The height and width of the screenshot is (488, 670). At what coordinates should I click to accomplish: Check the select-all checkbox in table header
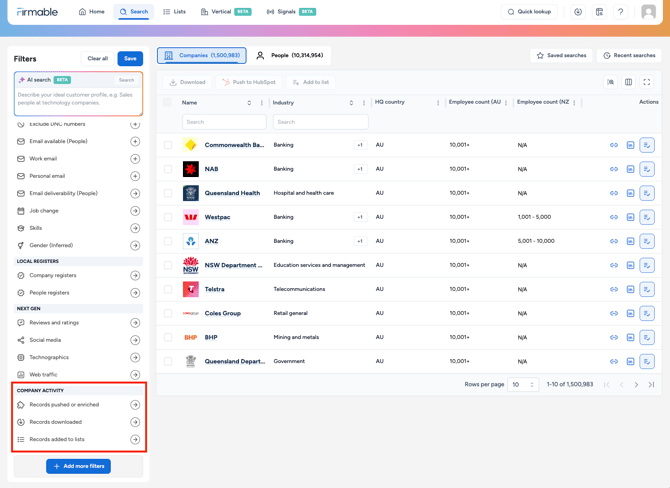168,102
